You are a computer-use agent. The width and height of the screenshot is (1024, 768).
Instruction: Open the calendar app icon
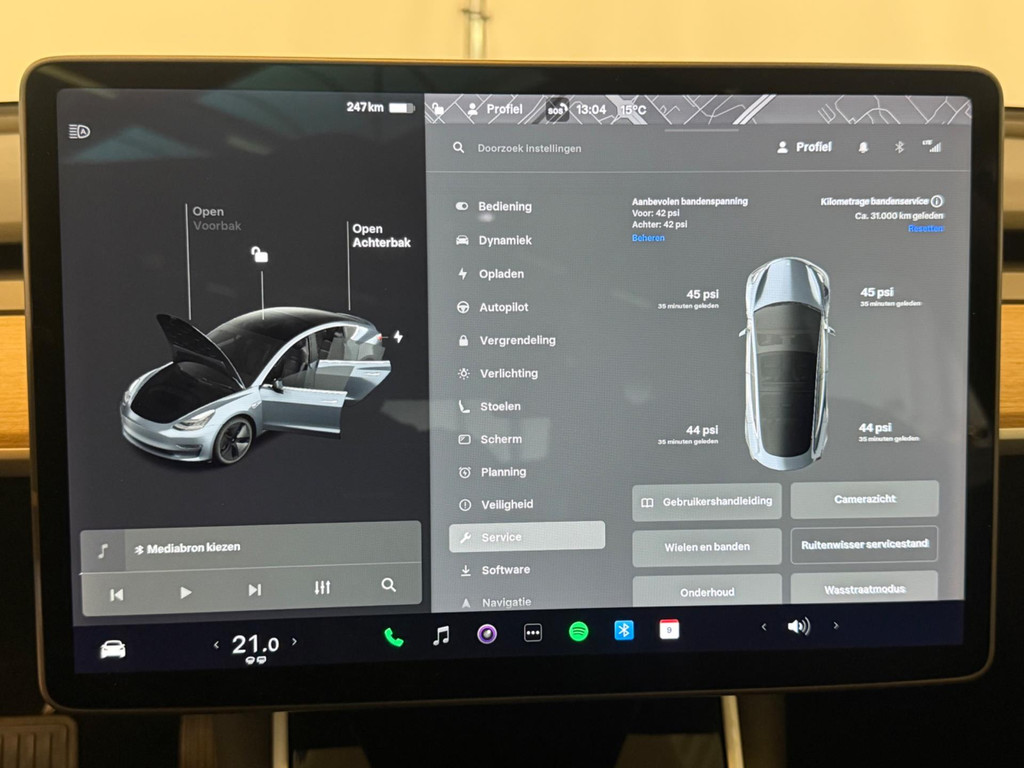click(669, 629)
